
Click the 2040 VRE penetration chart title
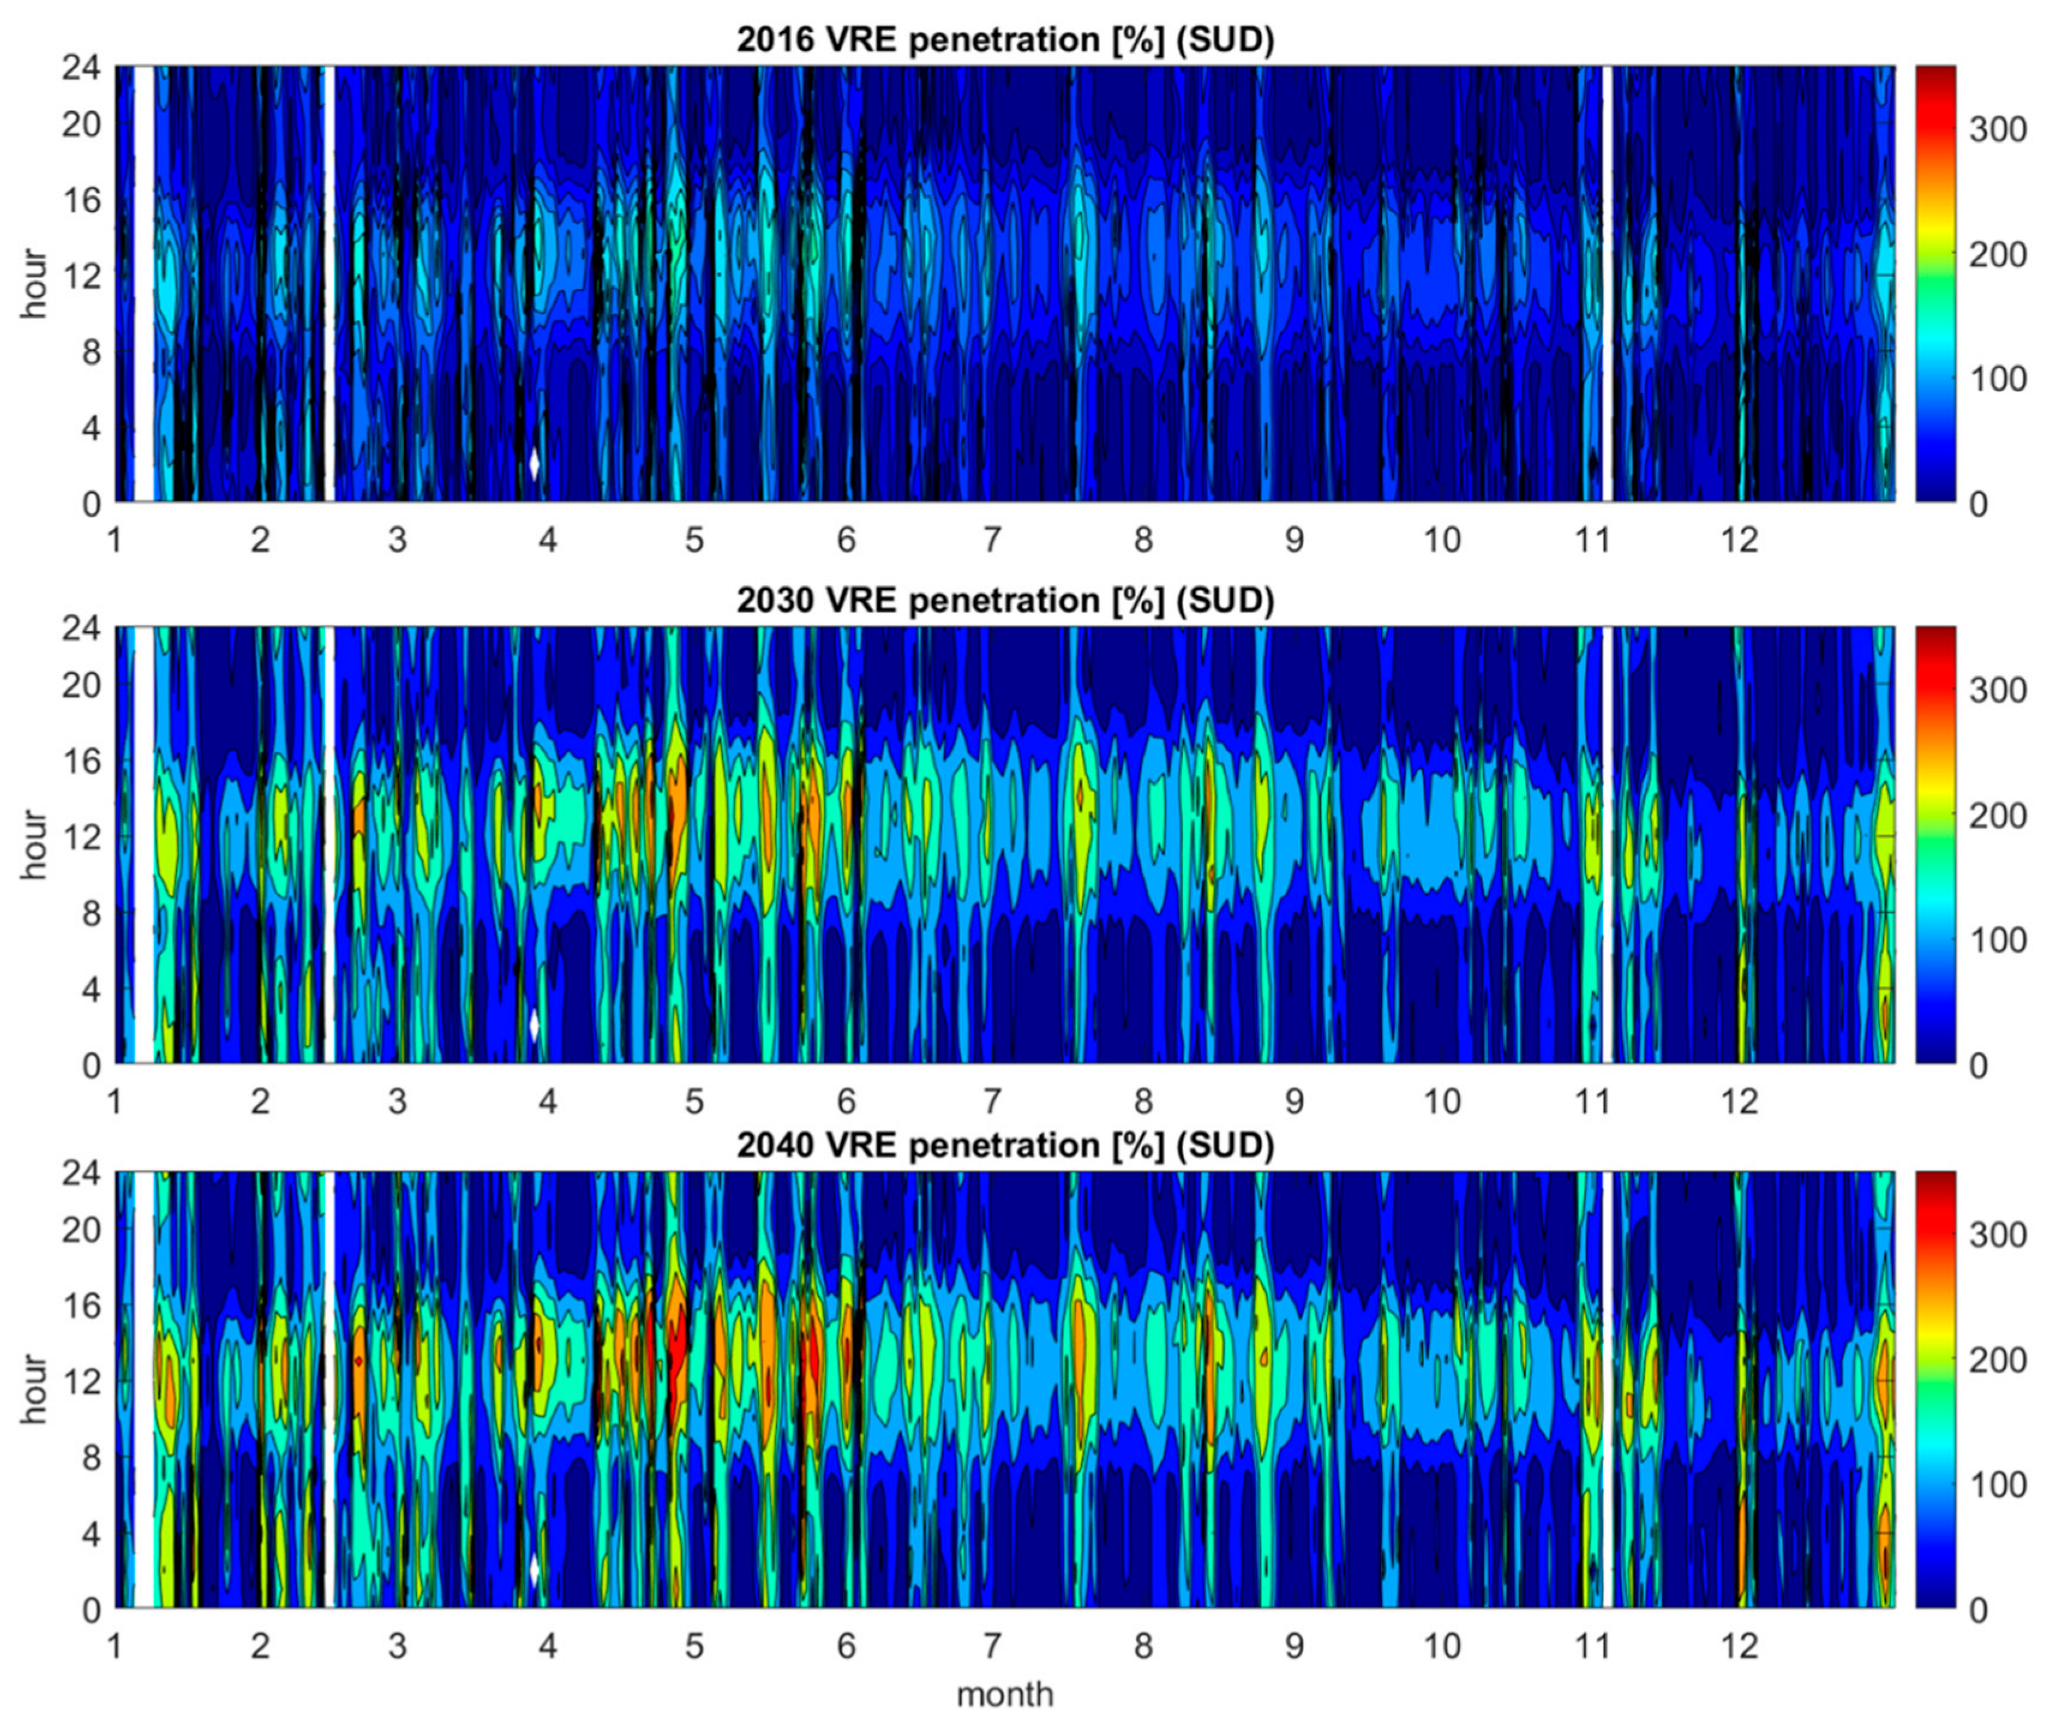1005,1145
